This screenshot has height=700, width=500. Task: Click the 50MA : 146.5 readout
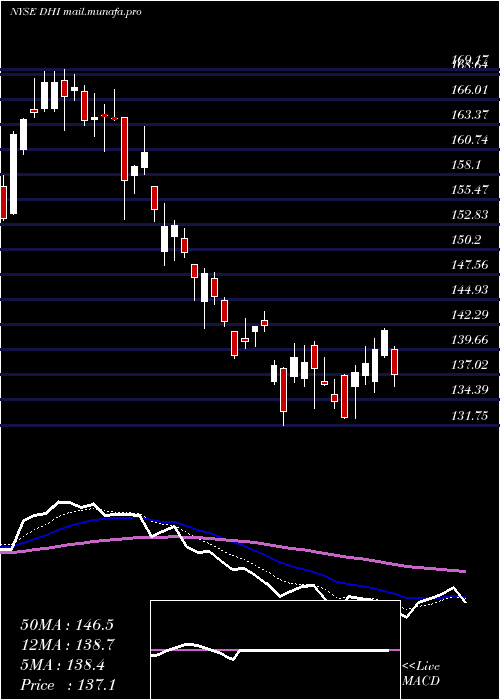[x=67, y=625]
